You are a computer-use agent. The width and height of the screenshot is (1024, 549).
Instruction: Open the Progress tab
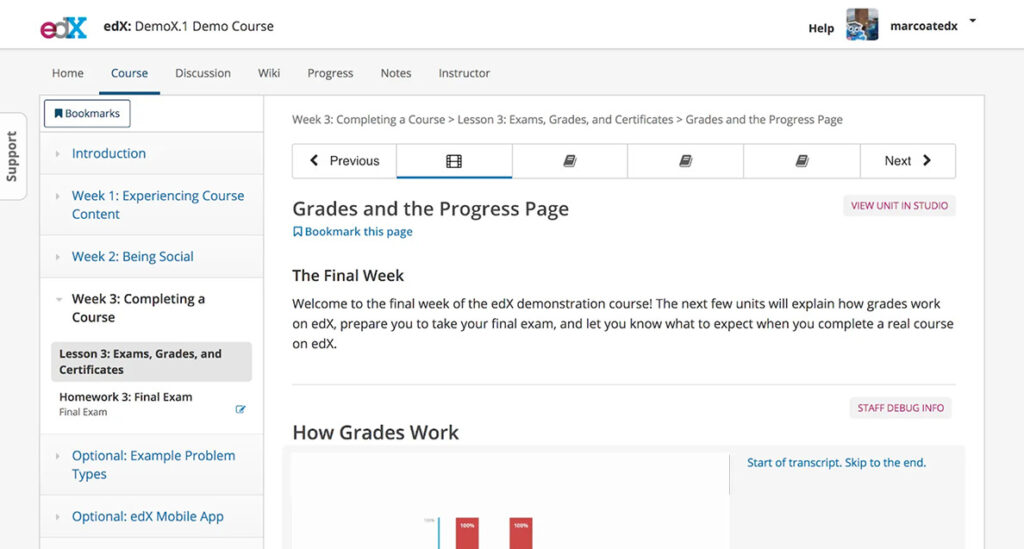tap(330, 73)
